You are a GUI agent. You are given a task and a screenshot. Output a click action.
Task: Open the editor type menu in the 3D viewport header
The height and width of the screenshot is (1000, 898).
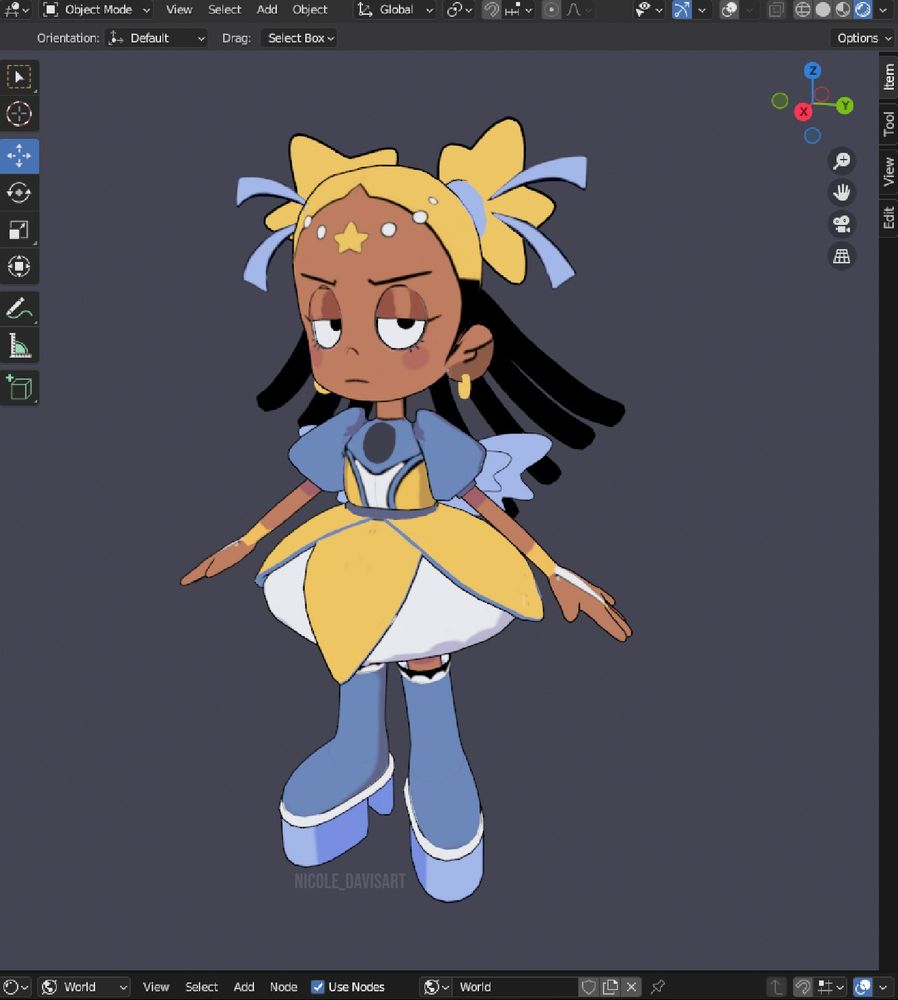16,10
